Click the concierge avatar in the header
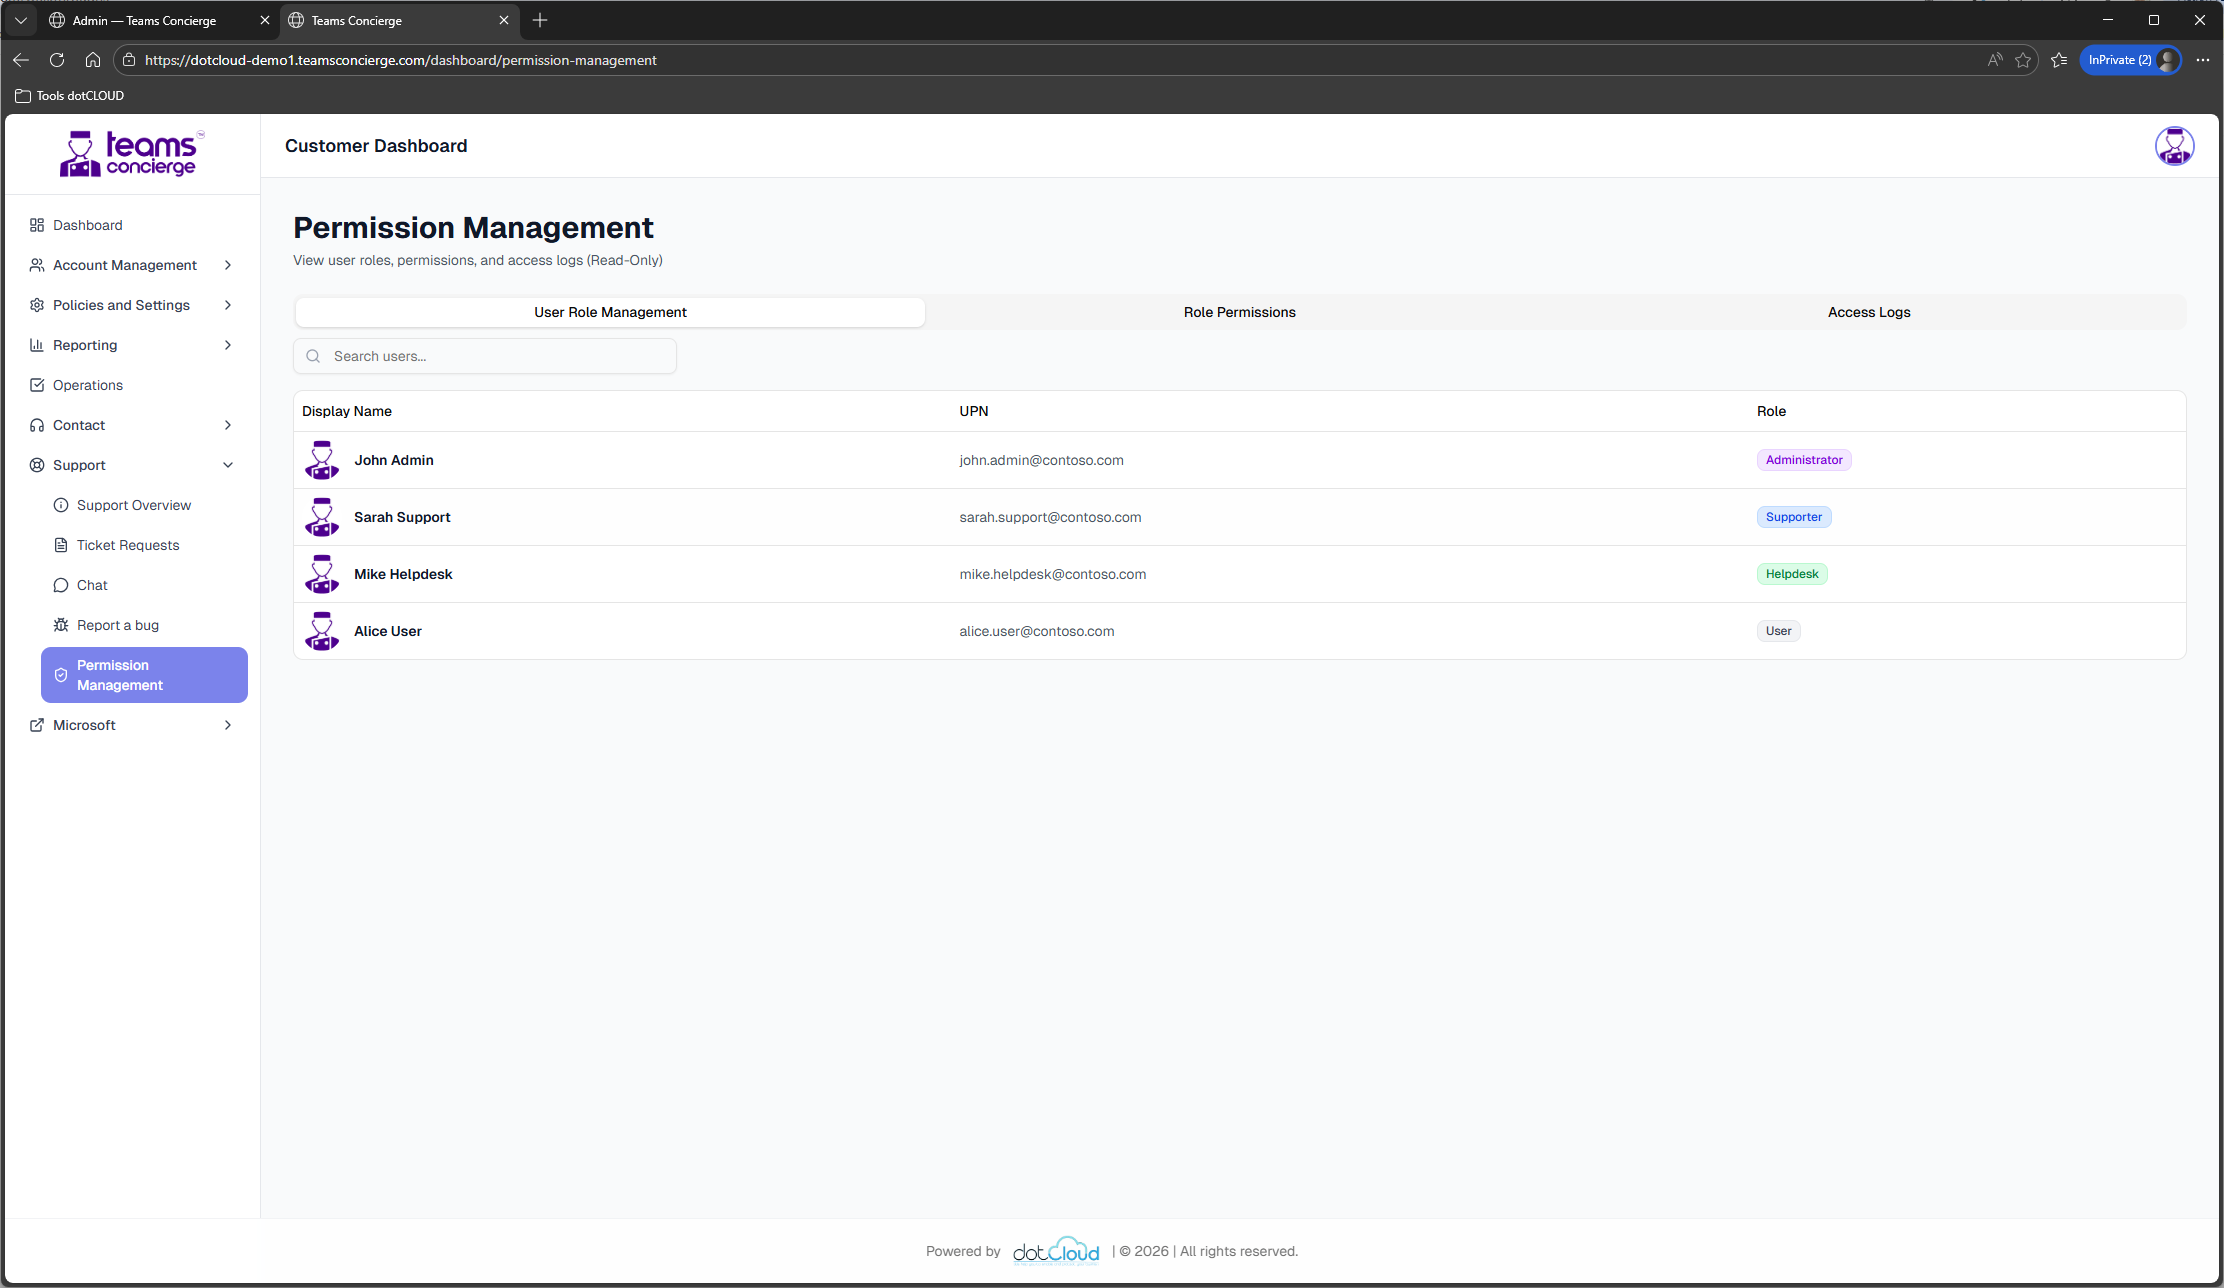This screenshot has height=1288, width=2224. (2174, 146)
